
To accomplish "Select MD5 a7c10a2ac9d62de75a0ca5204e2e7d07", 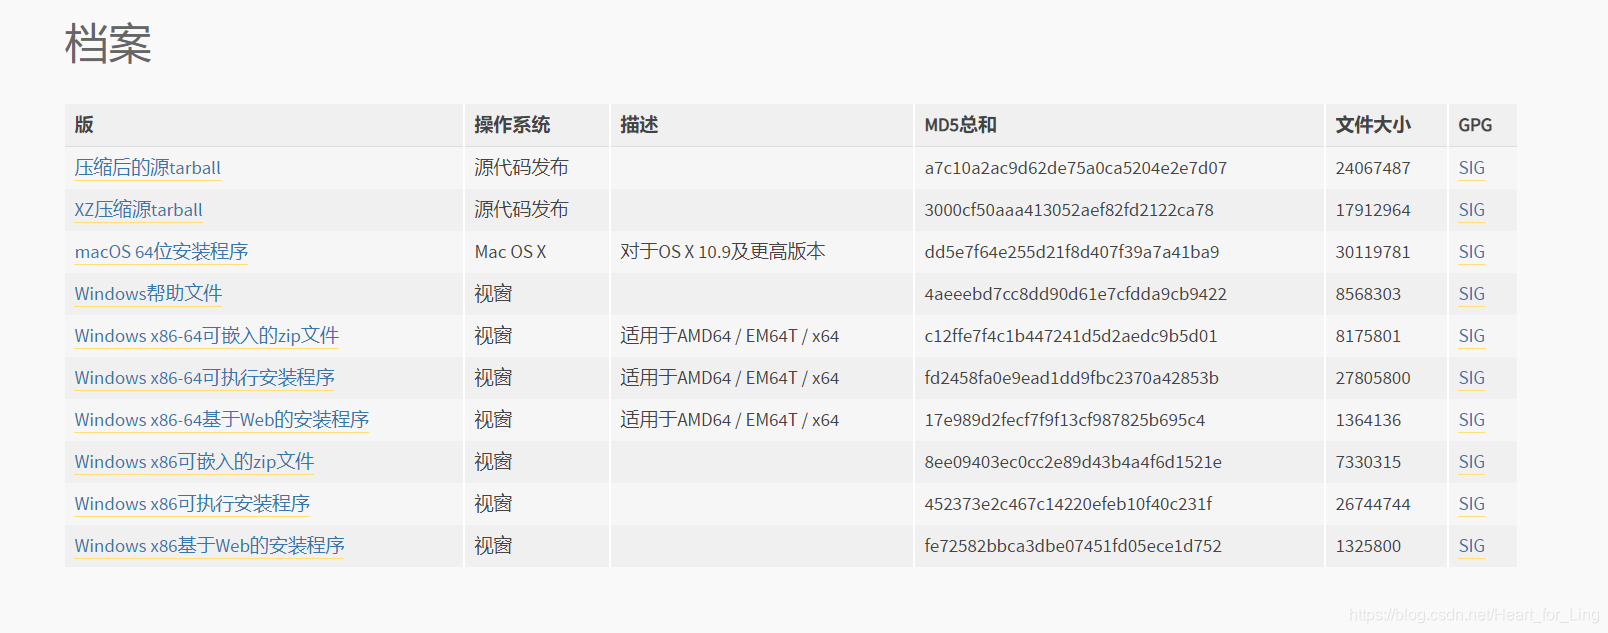I will [1075, 168].
